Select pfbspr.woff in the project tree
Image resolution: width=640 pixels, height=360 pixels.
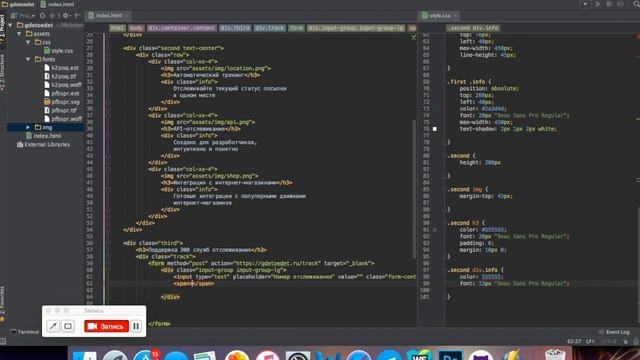(63, 119)
